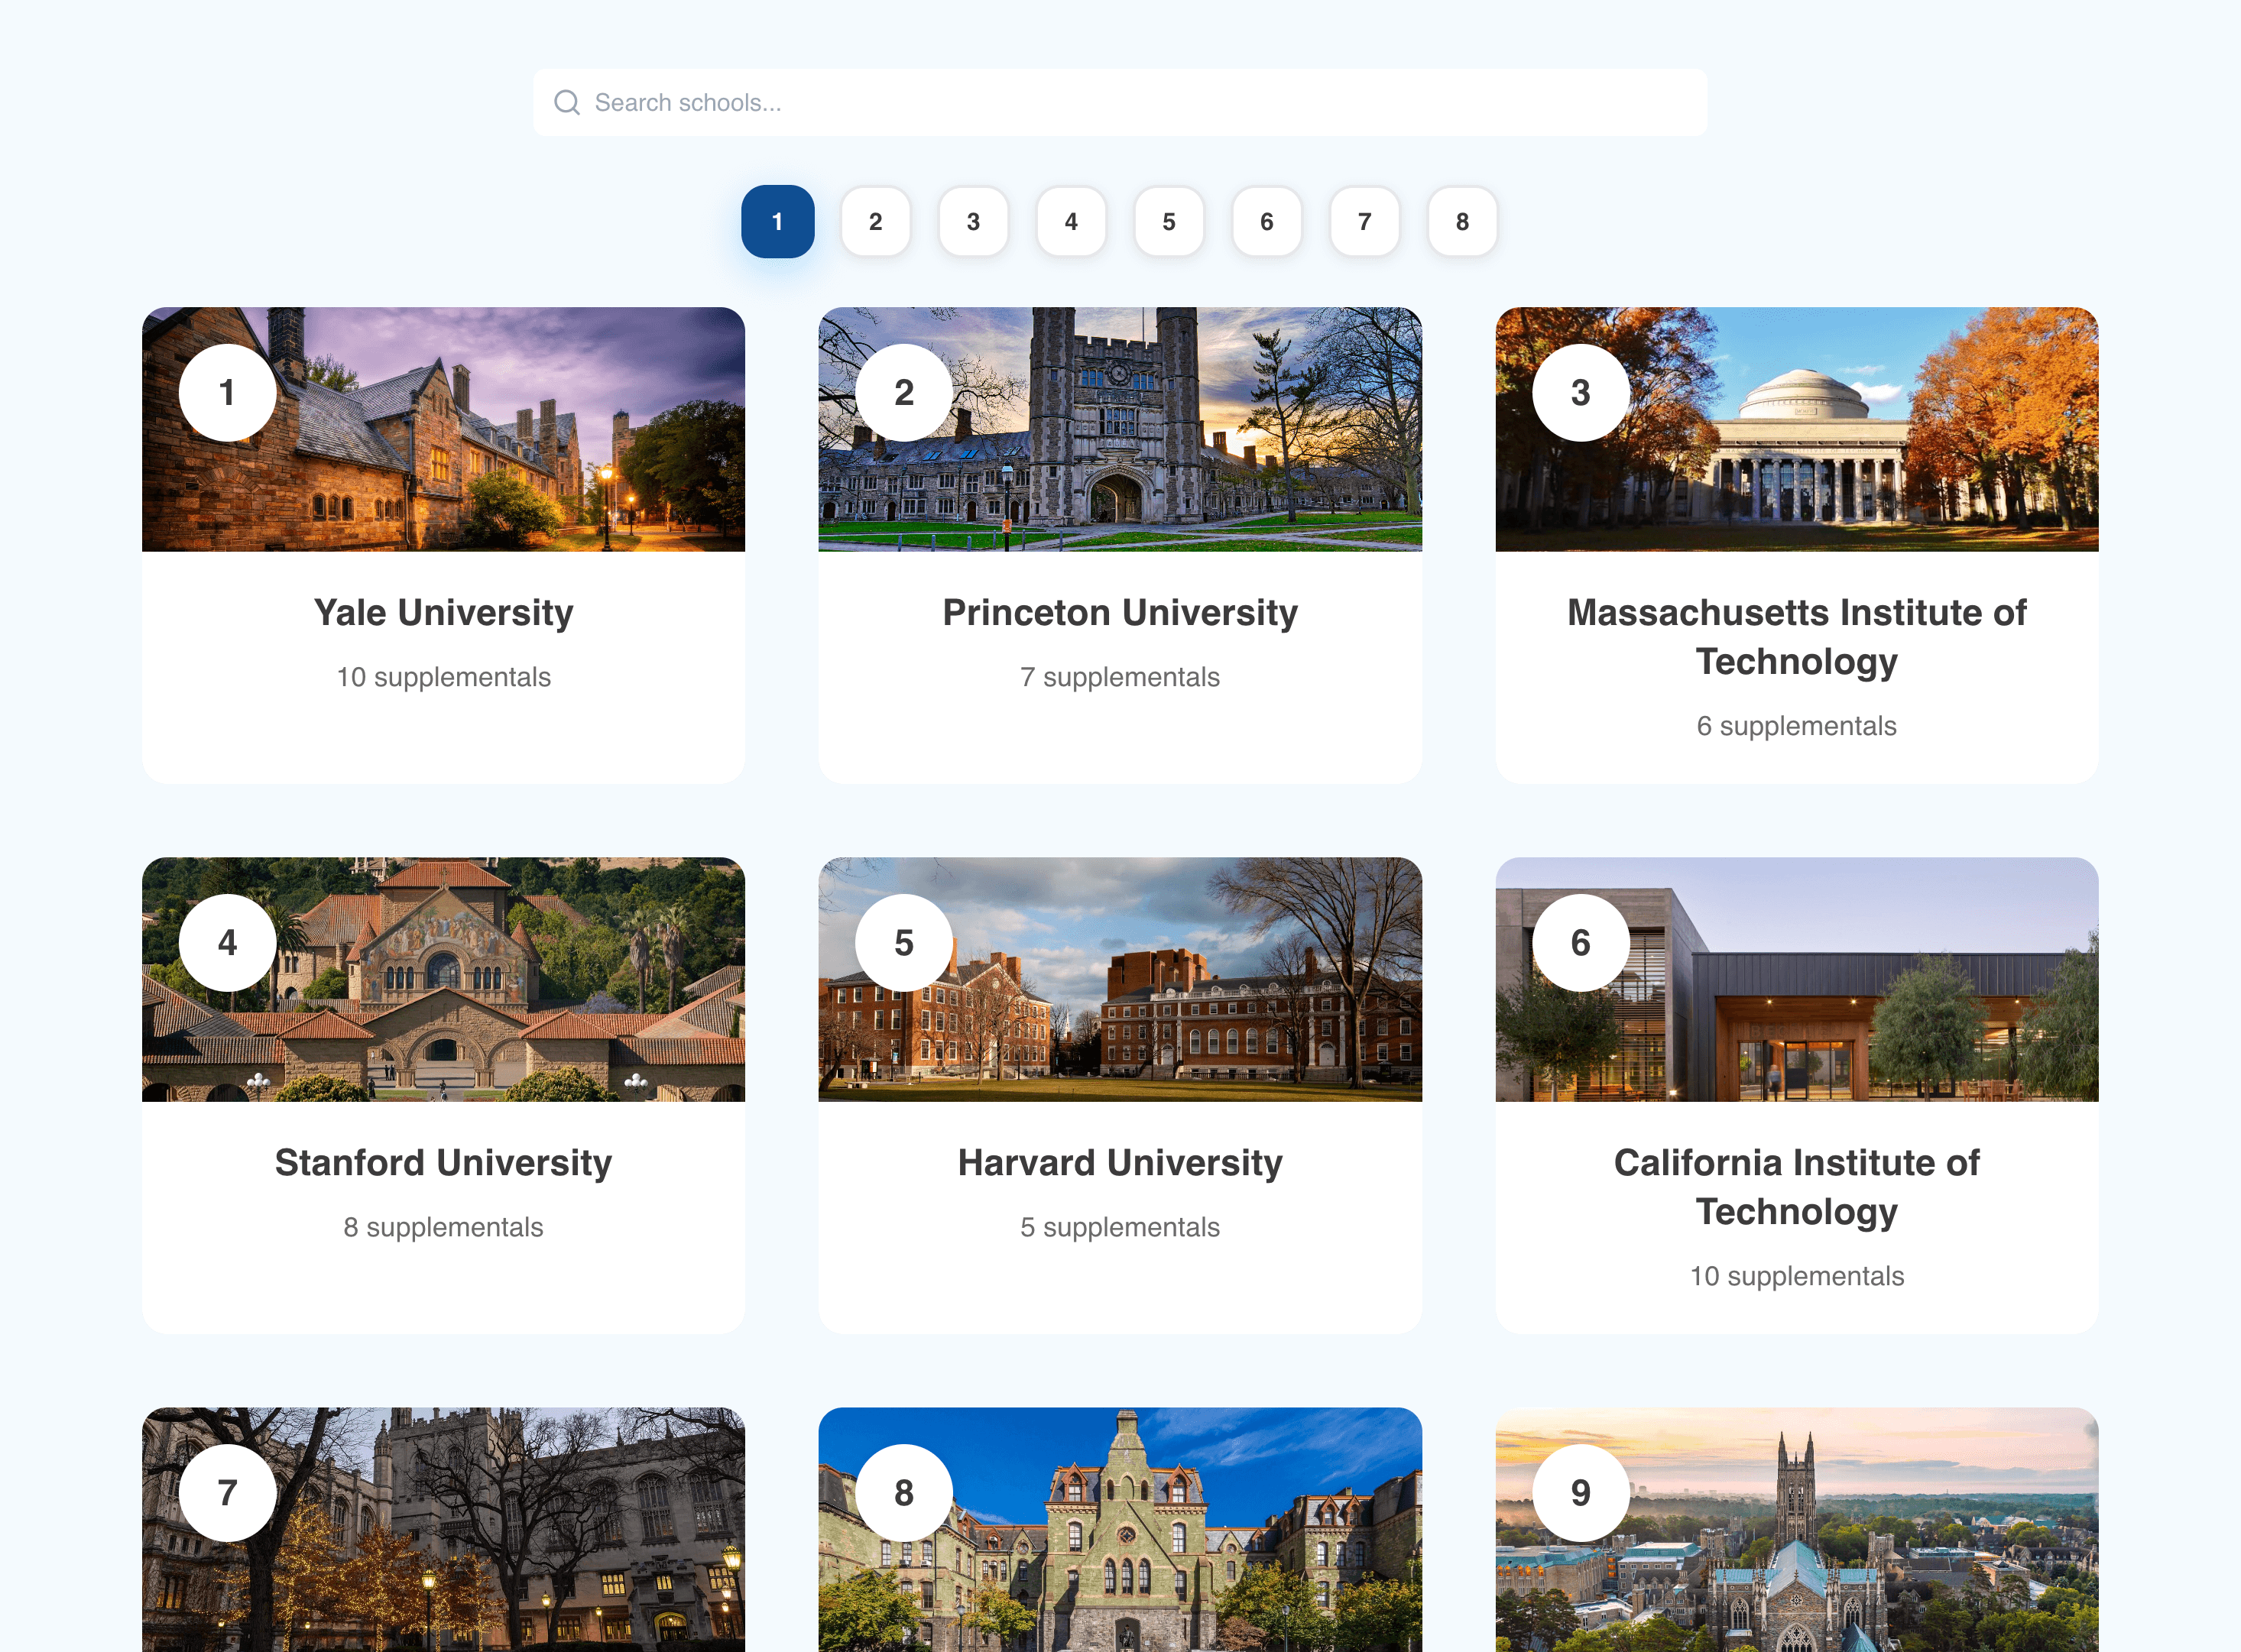Go to page 6
This screenshot has width=2241, height=1652.
tap(1267, 221)
